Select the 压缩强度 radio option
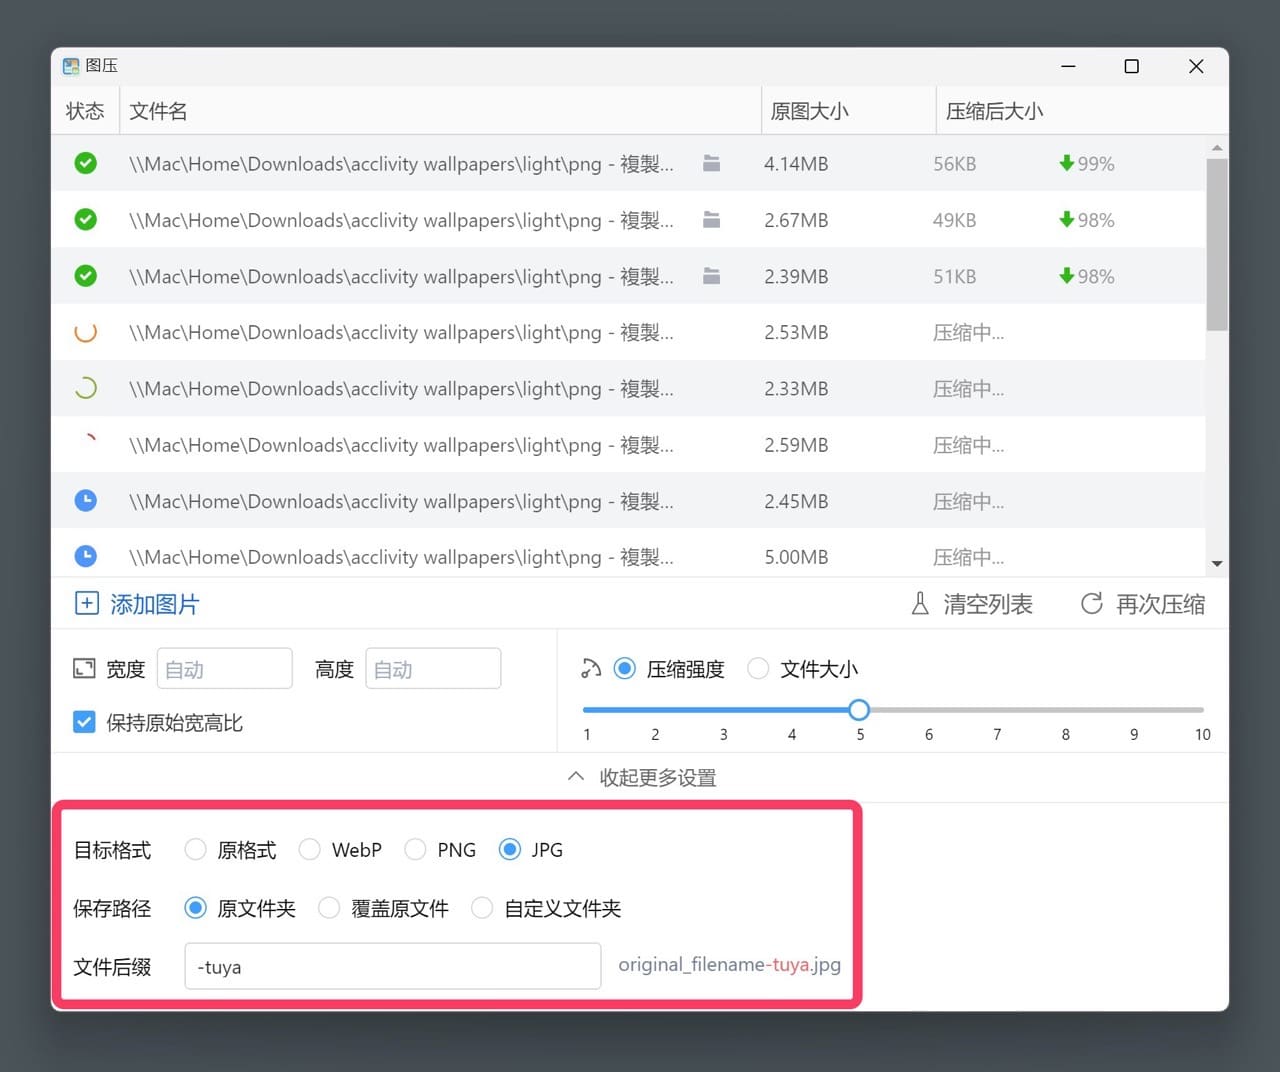 click(x=625, y=668)
